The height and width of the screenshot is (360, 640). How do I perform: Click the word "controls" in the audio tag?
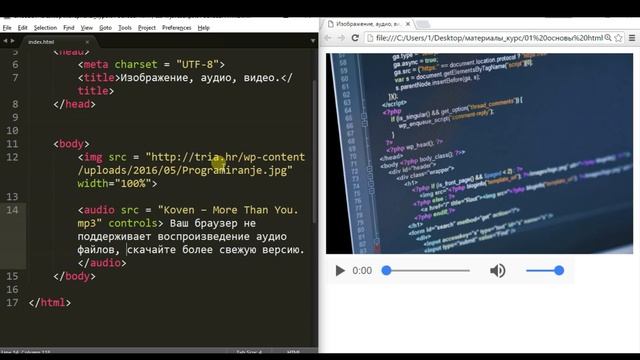point(133,223)
